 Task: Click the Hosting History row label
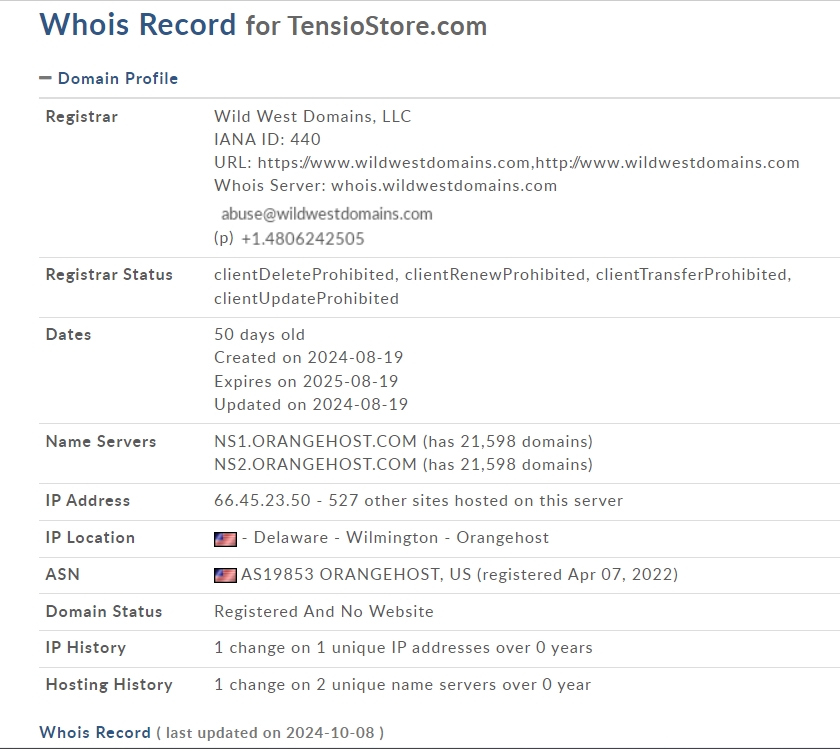pyautogui.click(x=109, y=684)
